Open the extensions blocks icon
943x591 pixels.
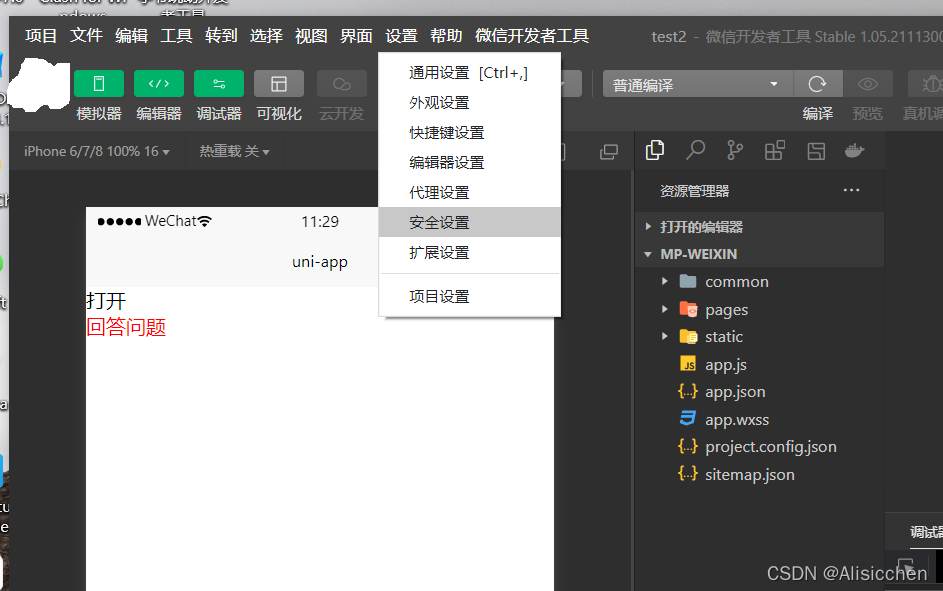pyautogui.click(x=775, y=150)
